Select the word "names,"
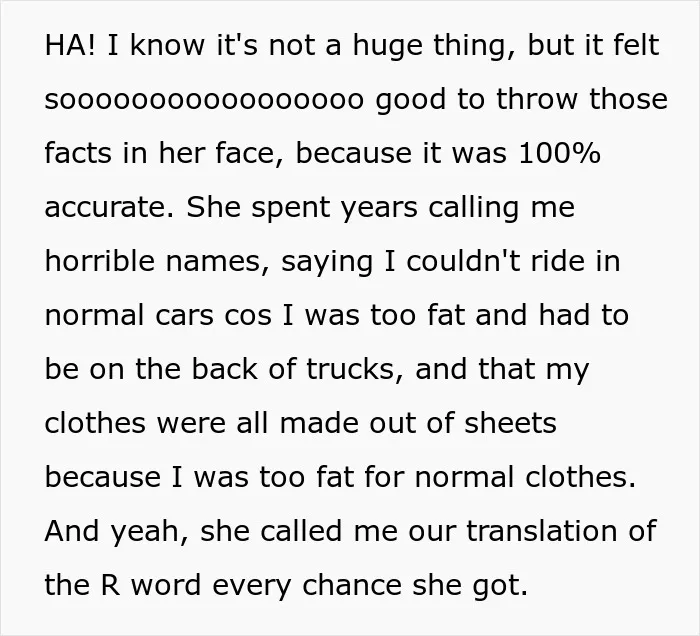The width and height of the screenshot is (700, 636). pyautogui.click(x=218, y=262)
